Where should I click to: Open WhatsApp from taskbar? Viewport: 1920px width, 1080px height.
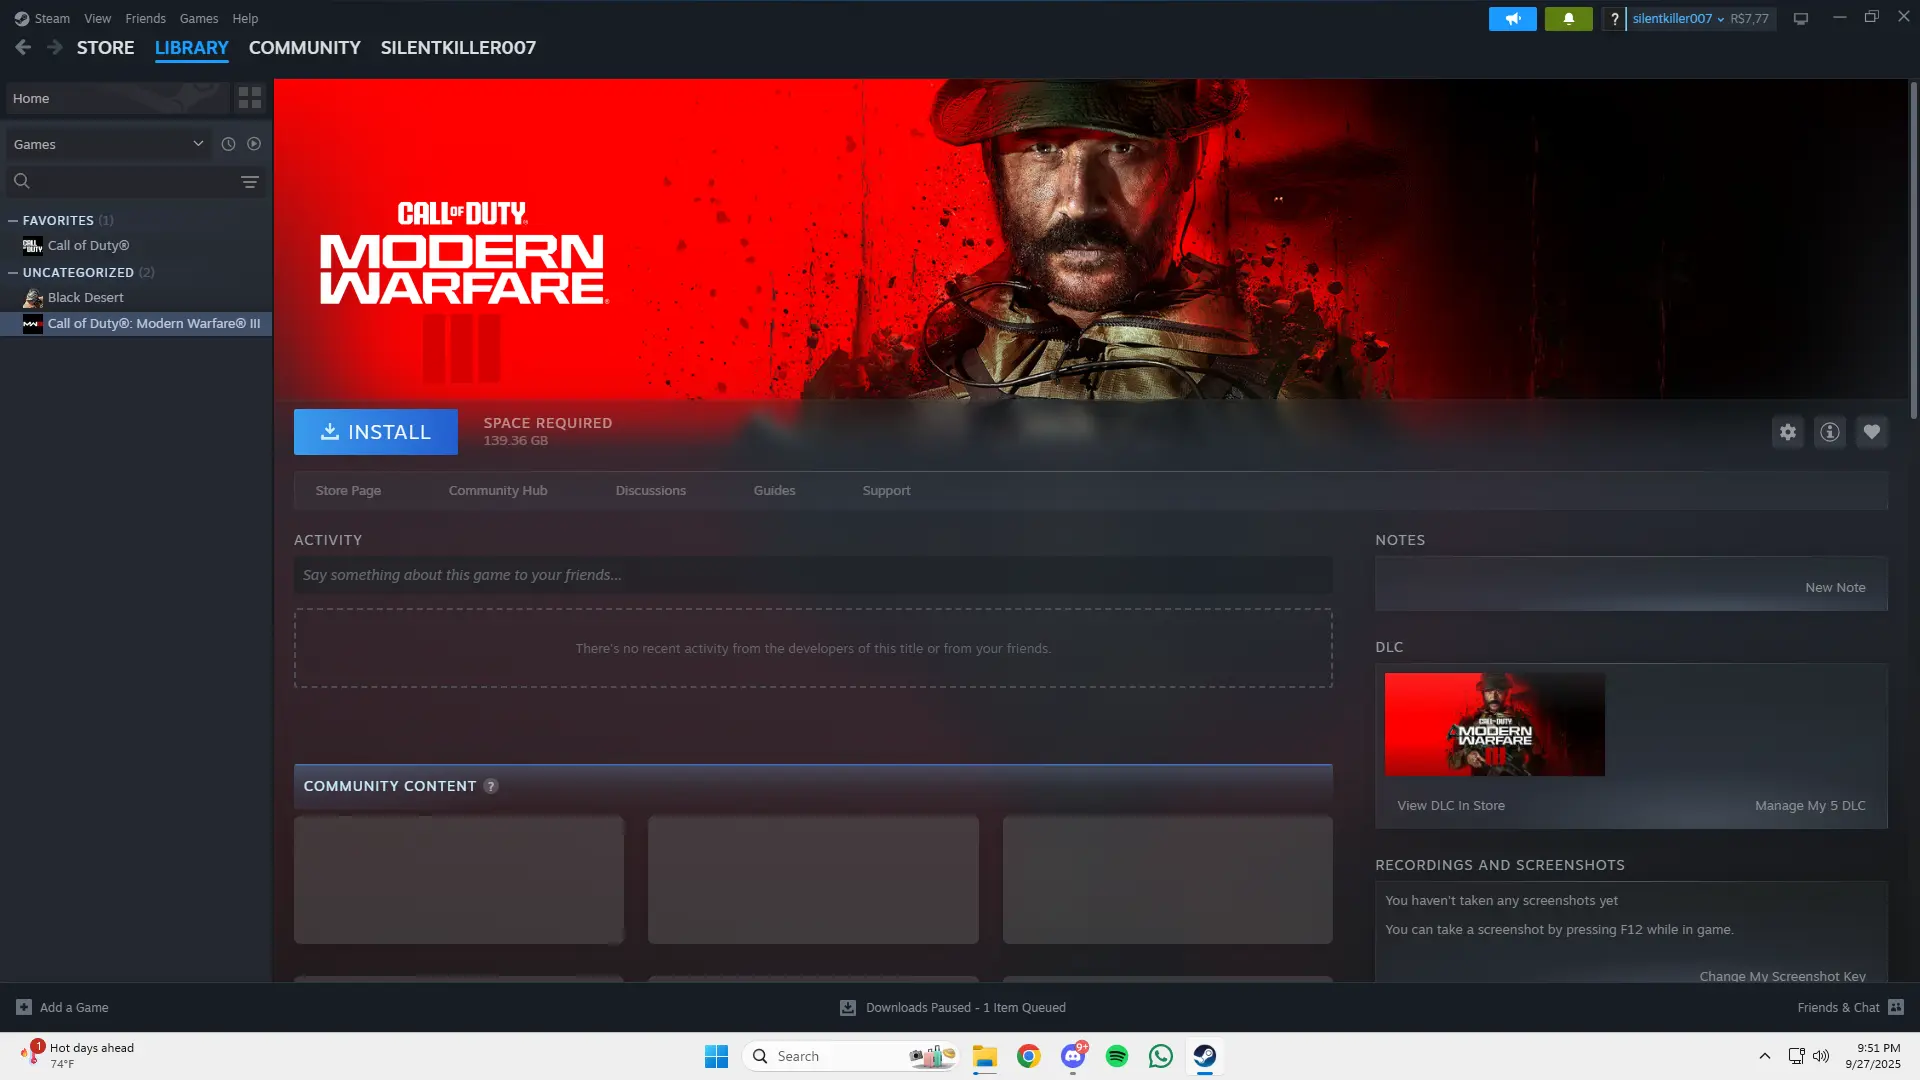coord(1161,1056)
